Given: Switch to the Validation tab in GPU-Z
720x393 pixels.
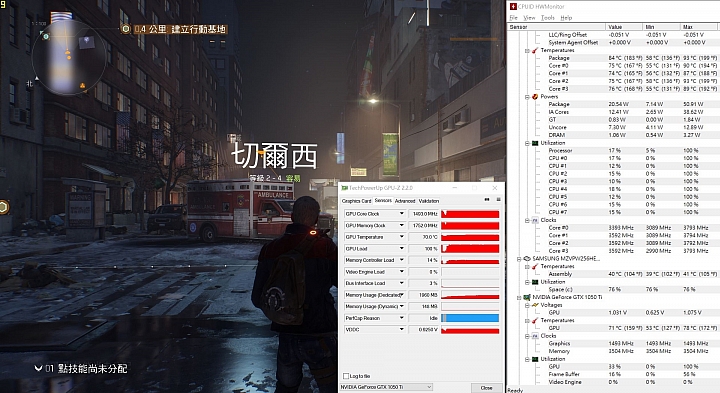Looking at the screenshot, I should tap(429, 201).
